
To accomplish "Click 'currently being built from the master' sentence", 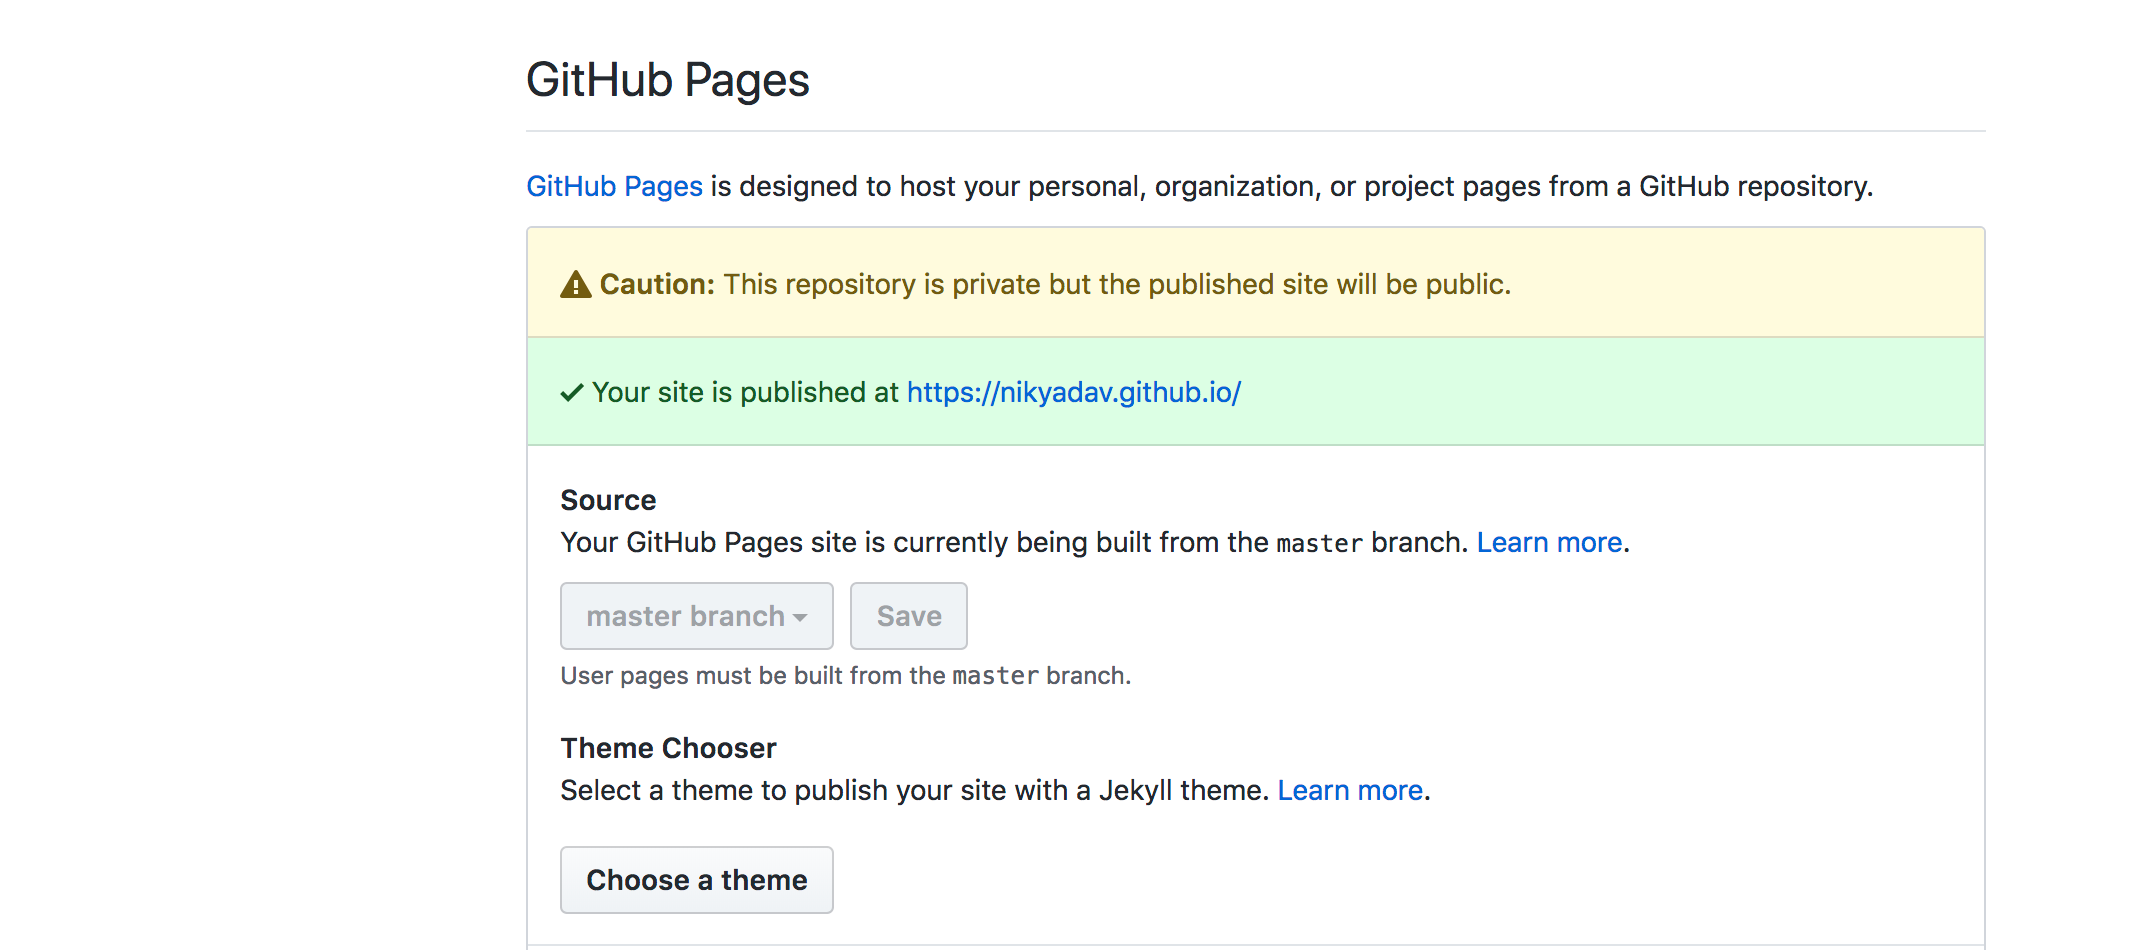I will [x=1014, y=542].
